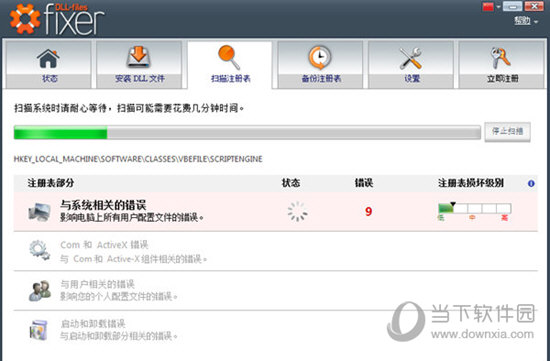This screenshot has height=361, width=550.
Task: Click the 扫描系统时请耐心等待 message text
Action: pos(129,108)
